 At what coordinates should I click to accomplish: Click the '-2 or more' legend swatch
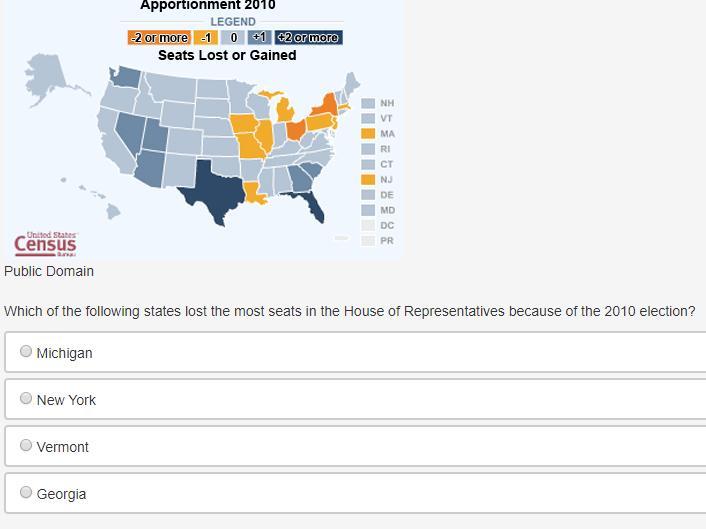coord(159,38)
